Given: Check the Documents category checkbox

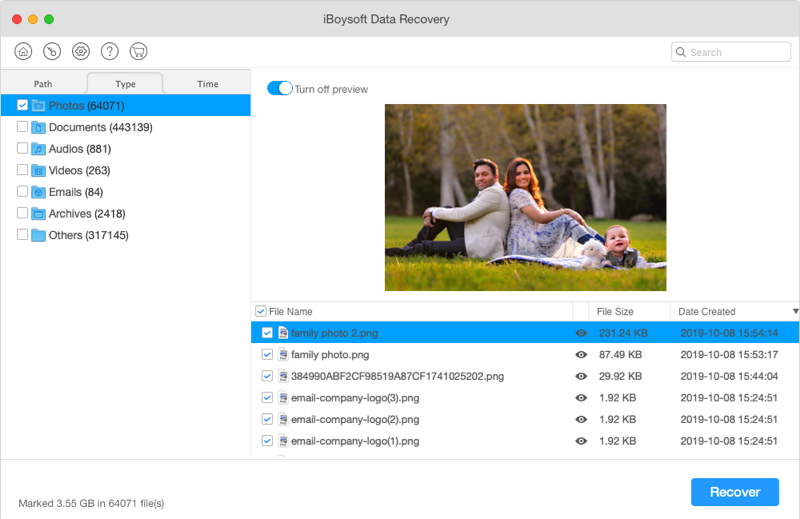Looking at the screenshot, I should tap(22, 127).
